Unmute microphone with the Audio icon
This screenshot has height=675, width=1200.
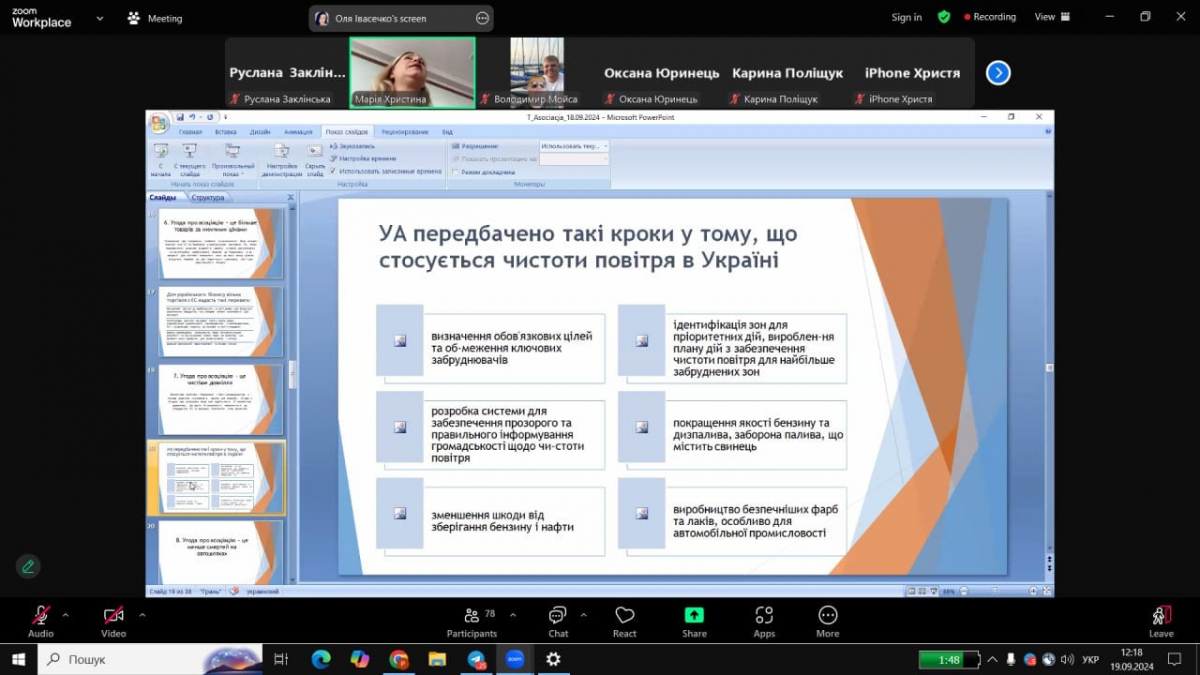click(41, 617)
